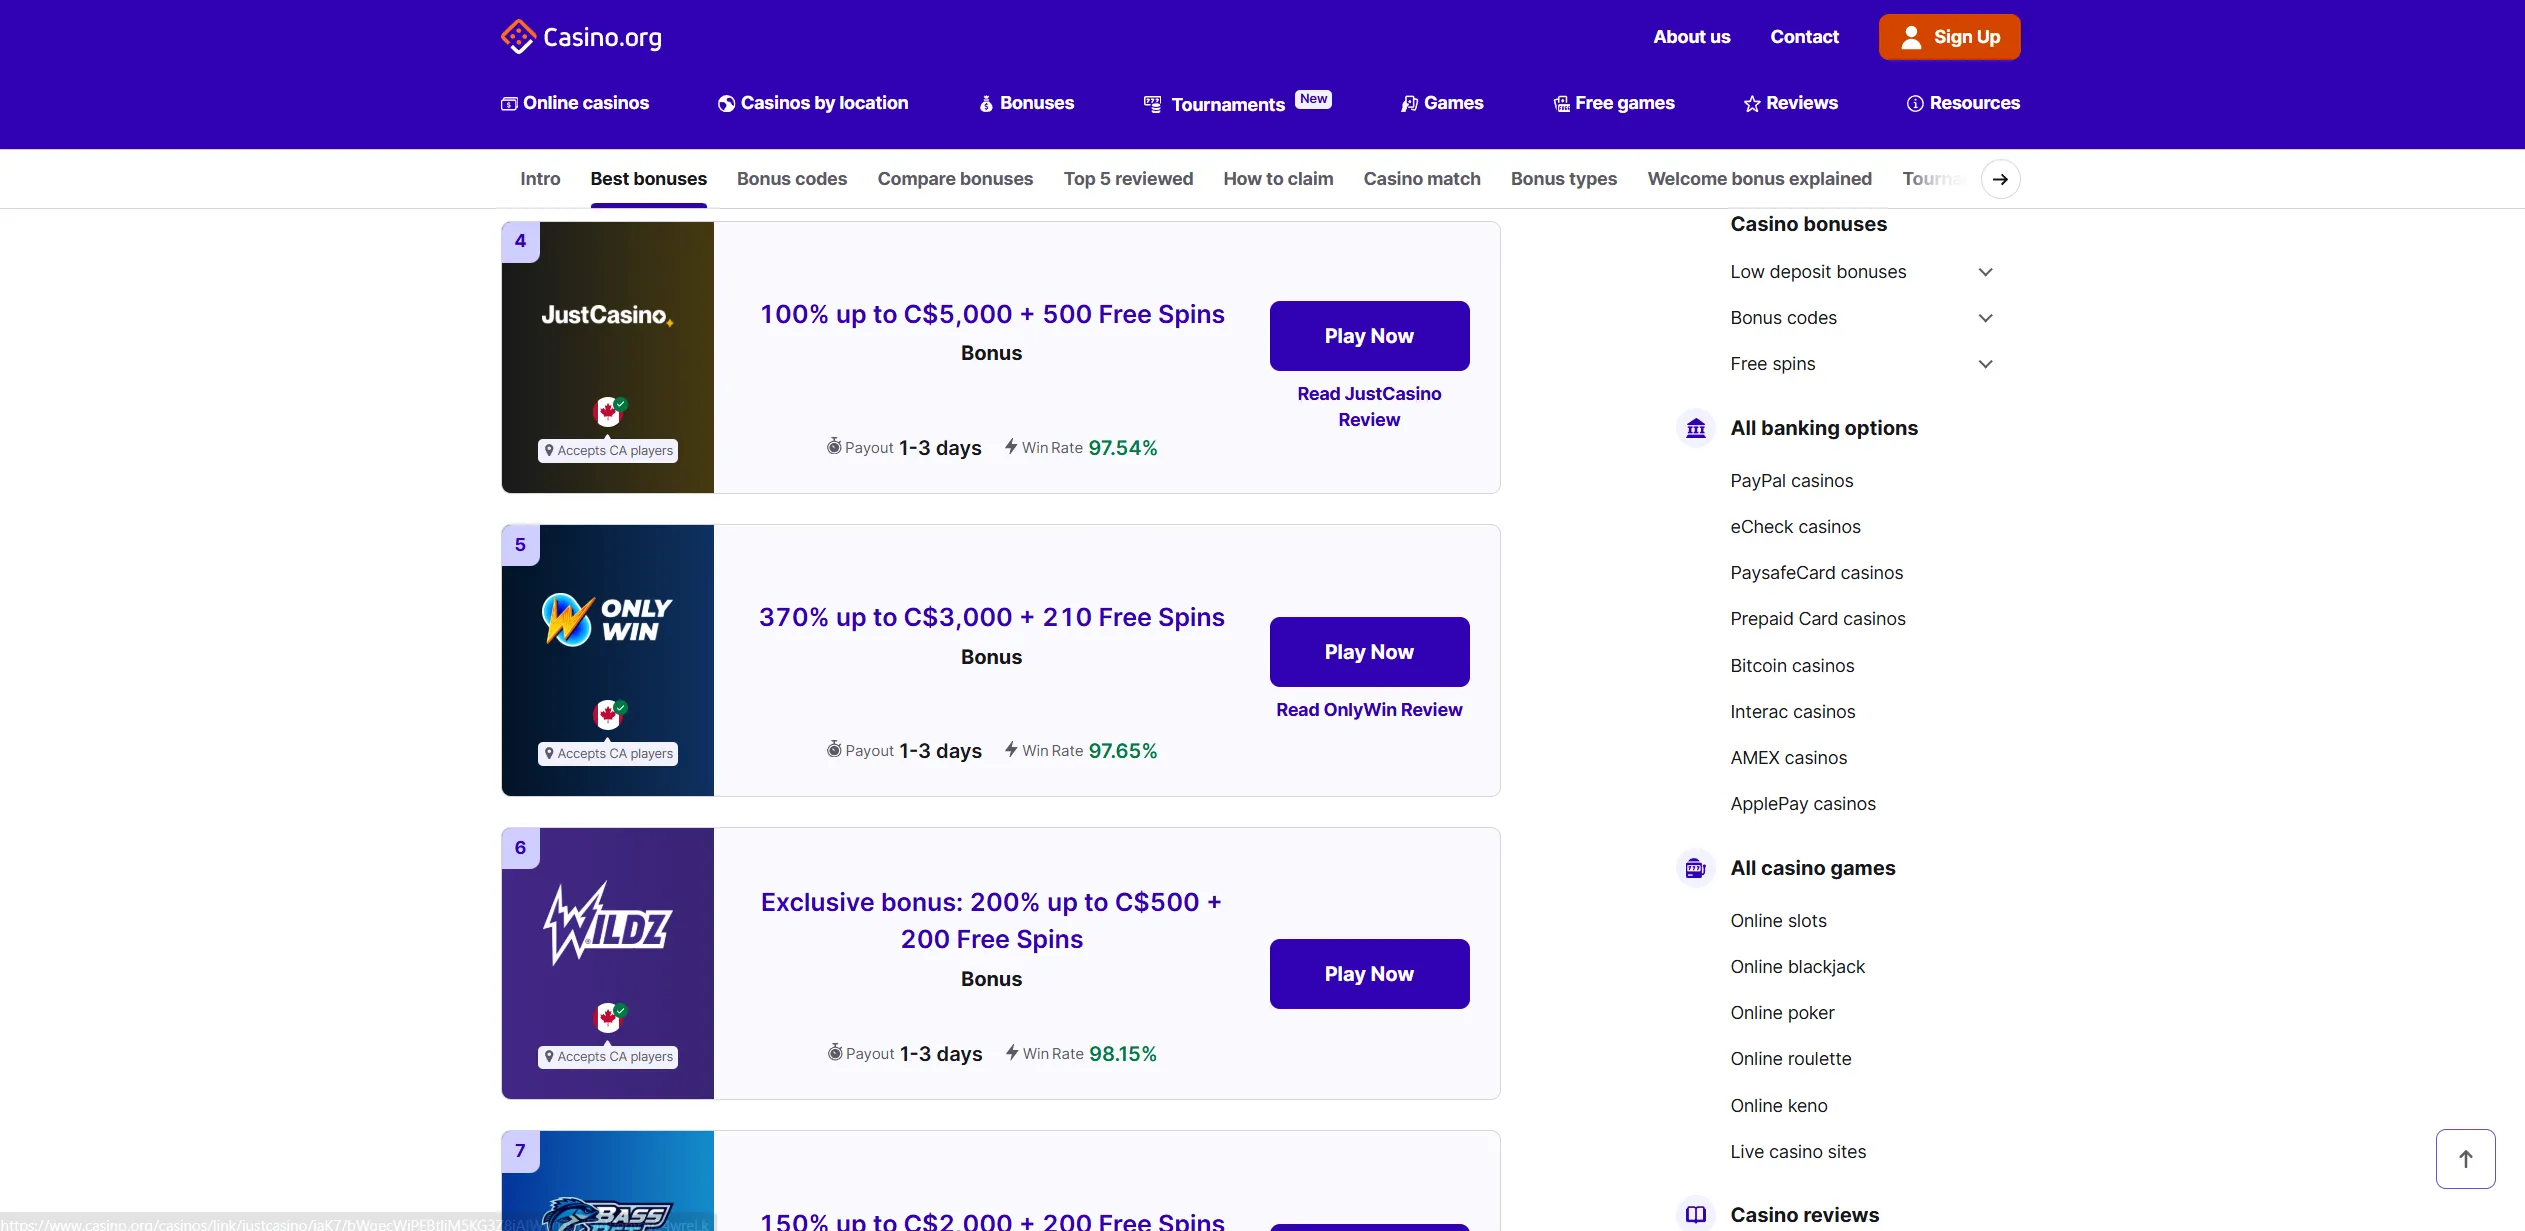Click Play Now for JustCasino
Viewport: 2525px width, 1231px height.
point(1369,336)
